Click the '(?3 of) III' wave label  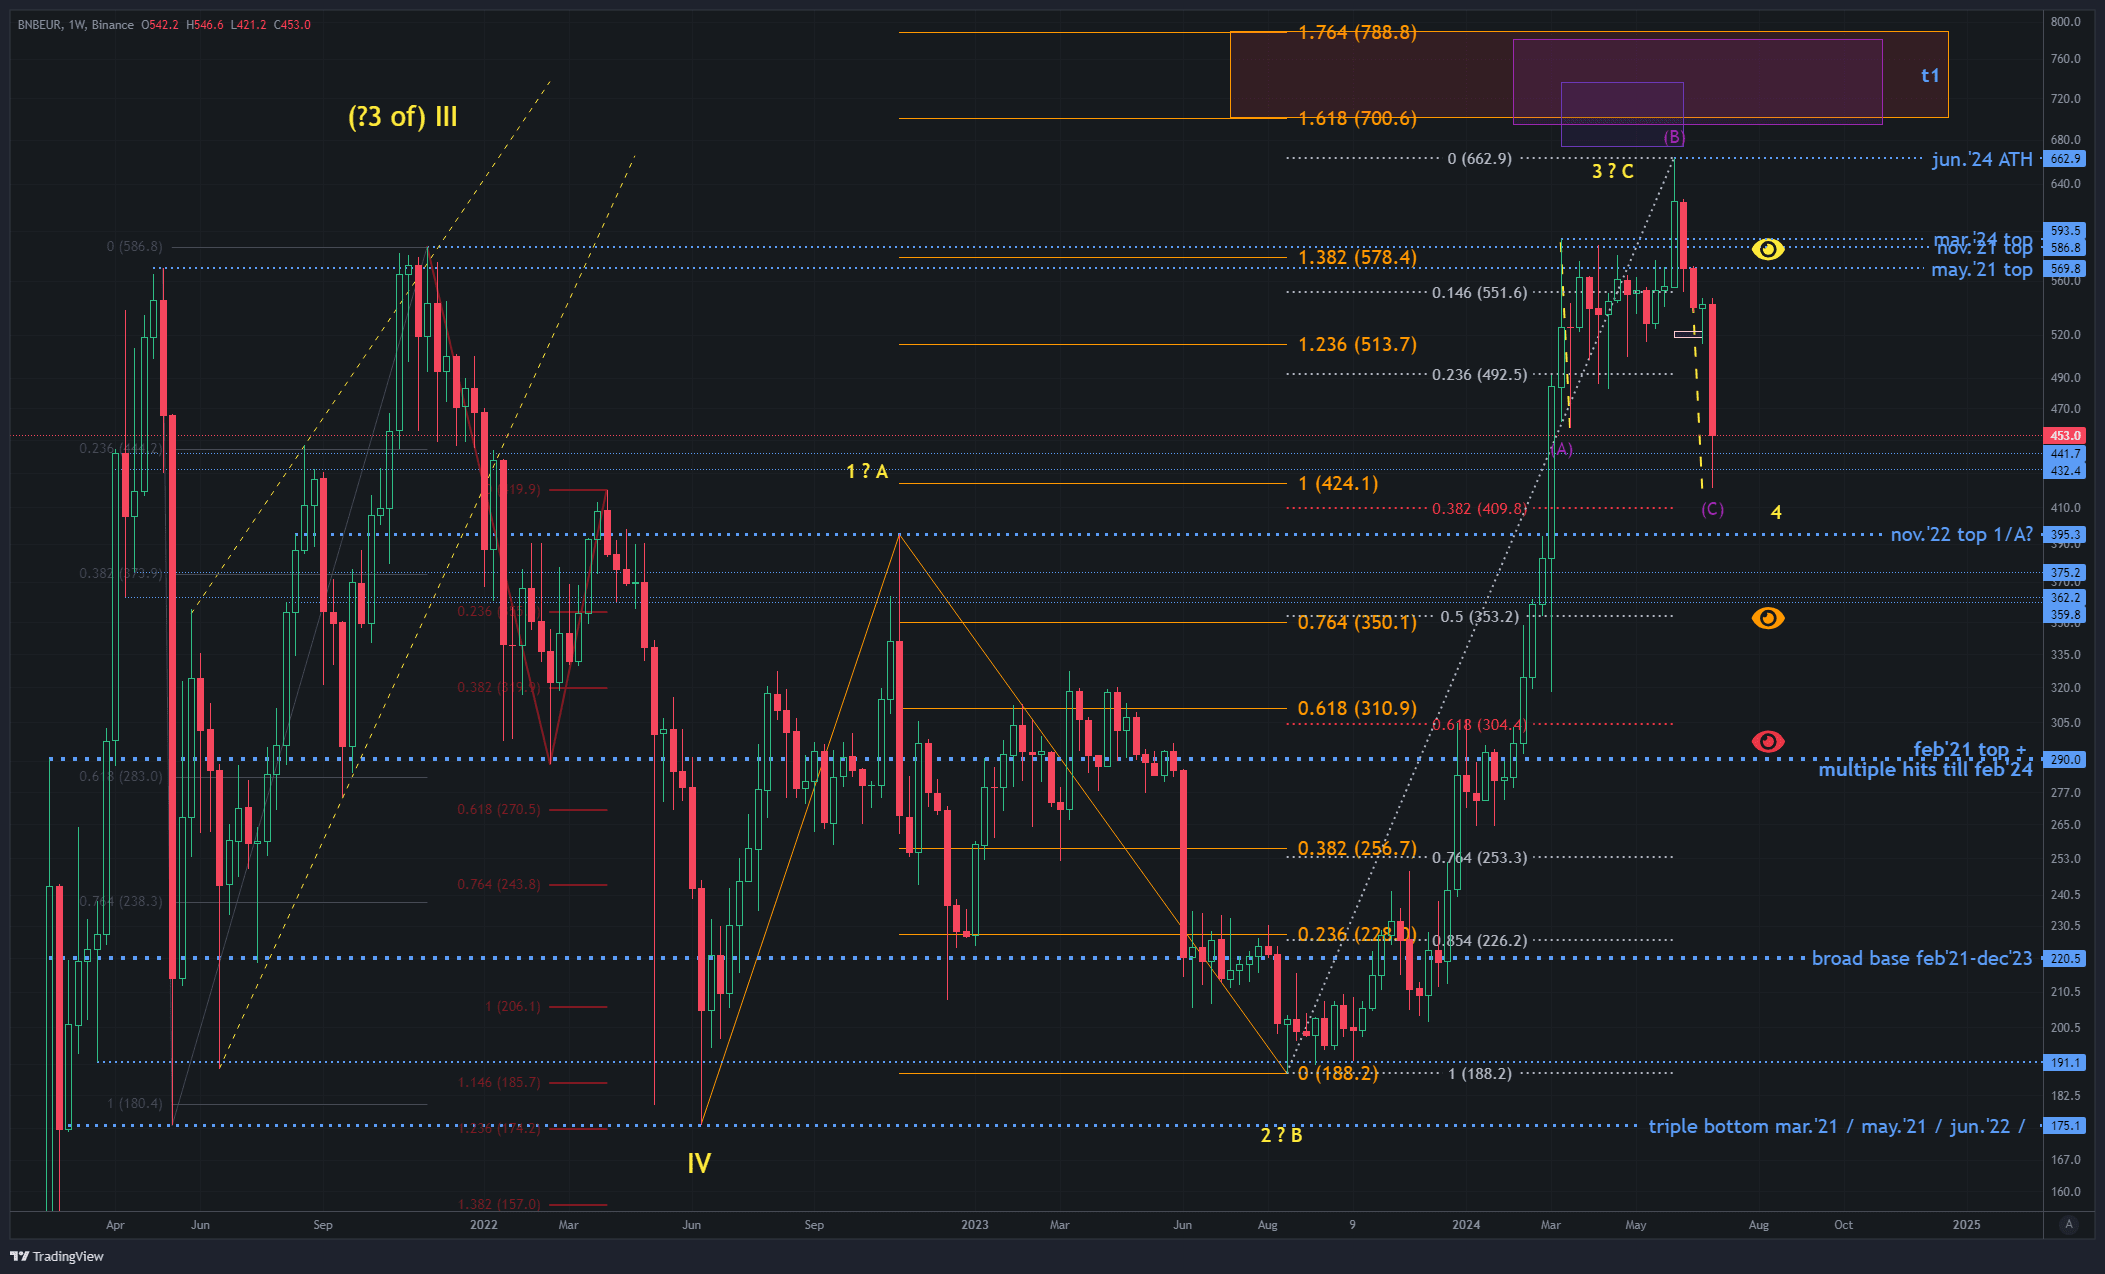tap(402, 117)
